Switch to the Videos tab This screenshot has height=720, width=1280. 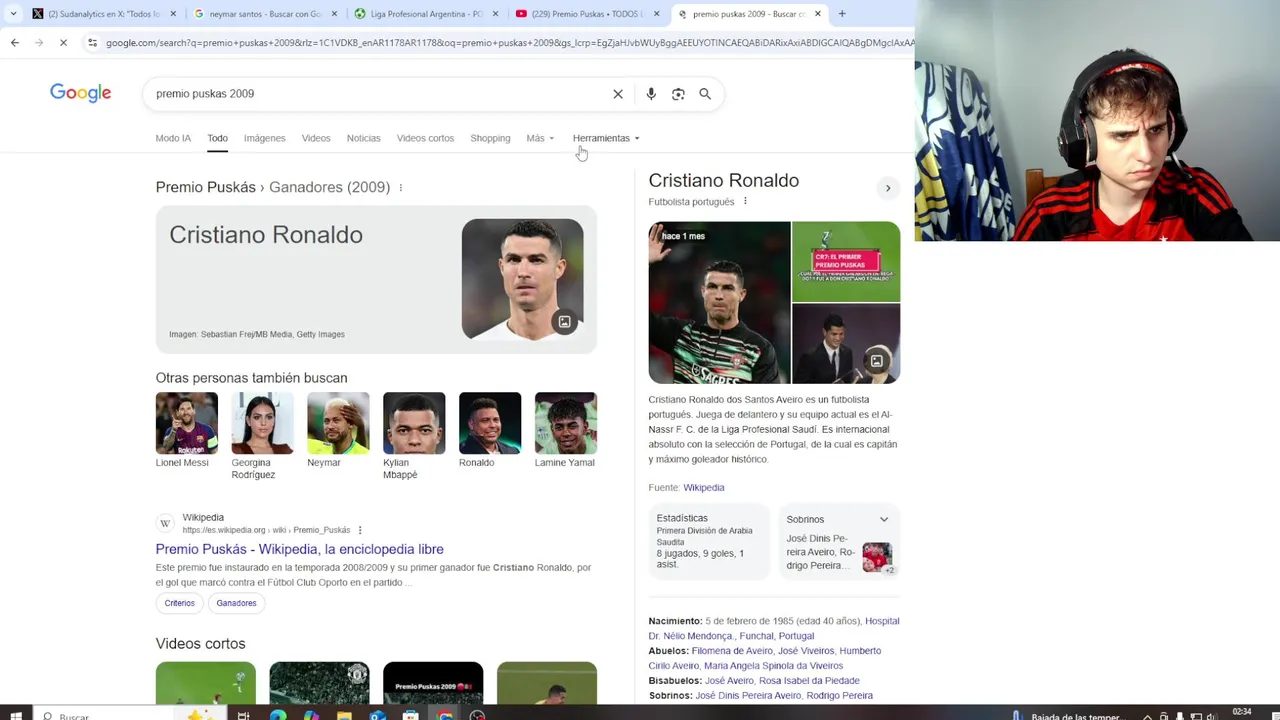316,138
